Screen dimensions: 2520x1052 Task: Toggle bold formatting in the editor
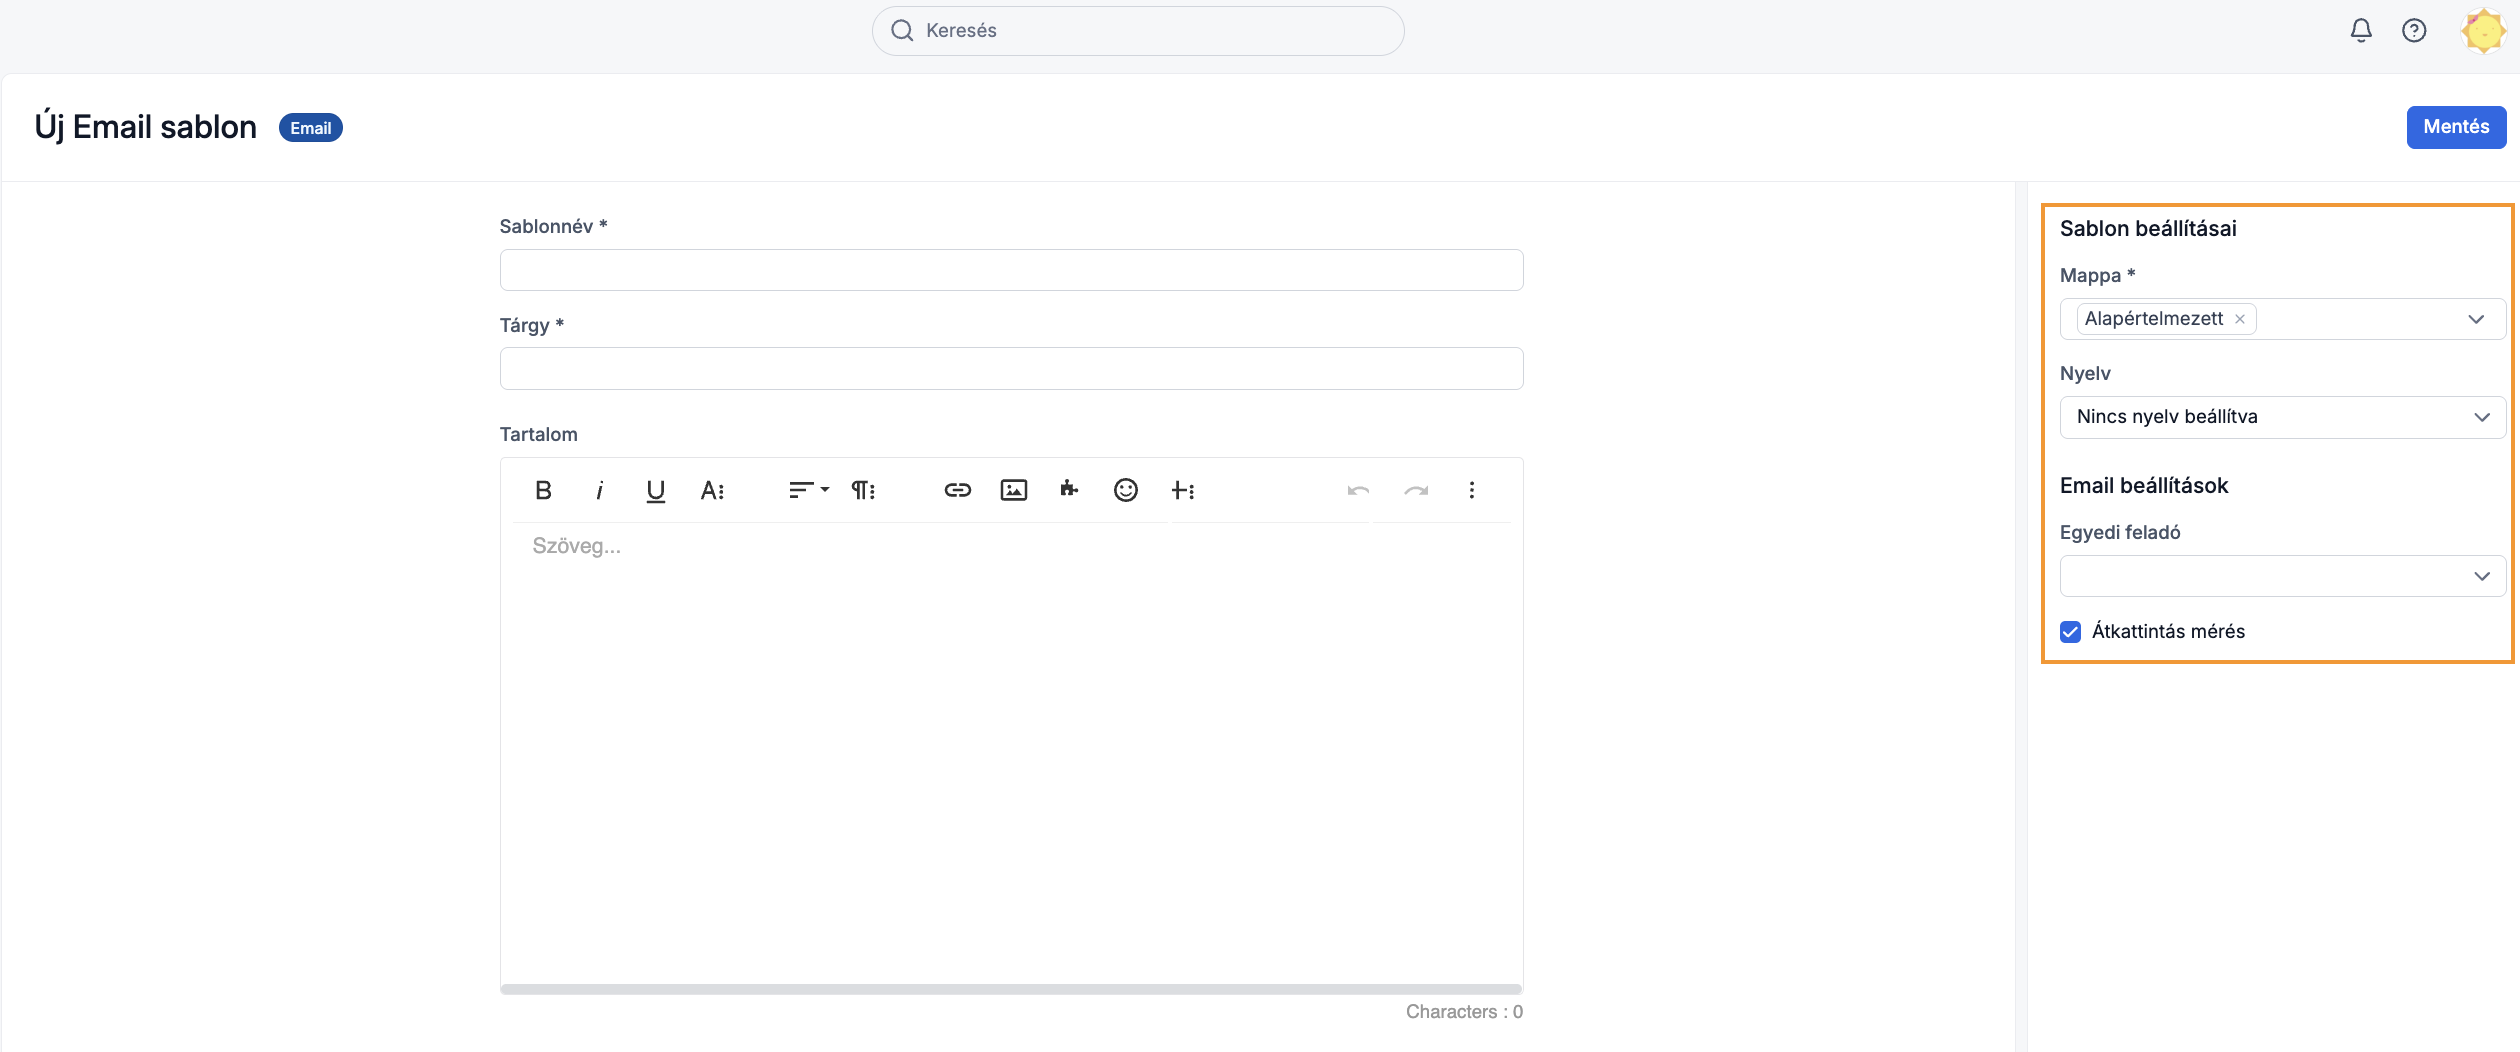(543, 490)
